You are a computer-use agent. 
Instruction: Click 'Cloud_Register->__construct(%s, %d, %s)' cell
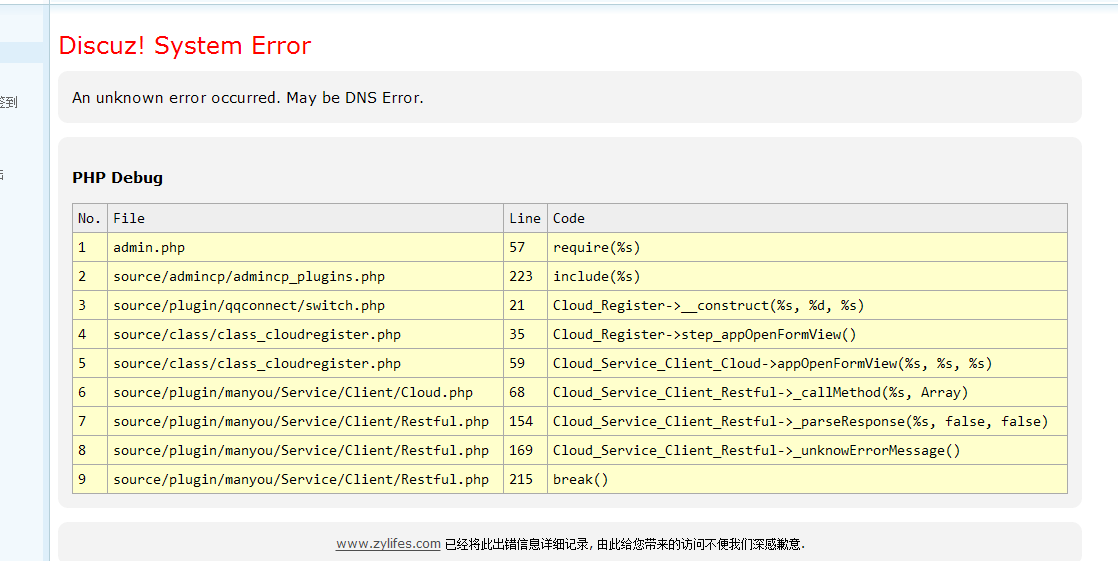pyautogui.click(x=807, y=305)
